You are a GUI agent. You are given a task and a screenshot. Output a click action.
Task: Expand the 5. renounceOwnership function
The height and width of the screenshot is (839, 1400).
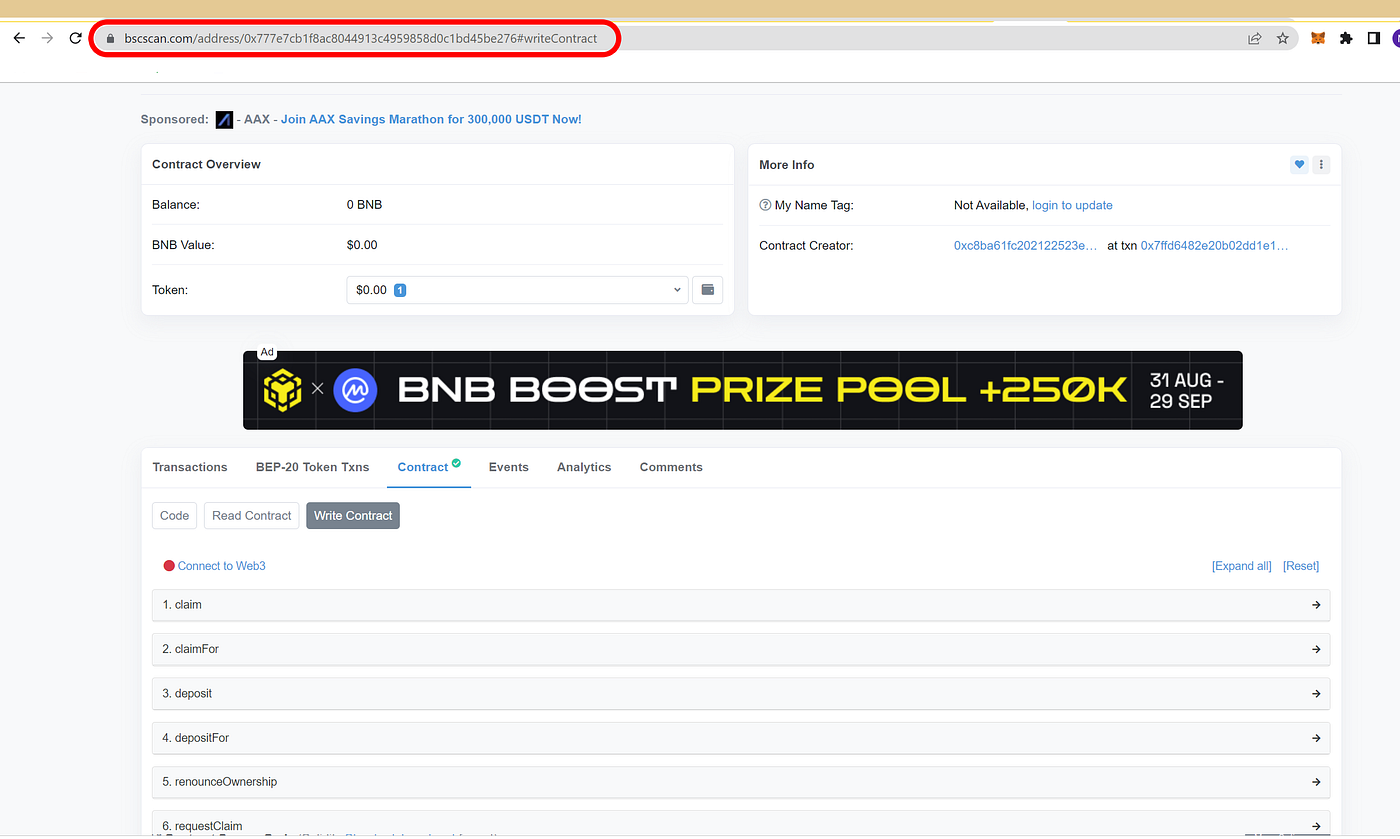pyautogui.click(x=741, y=782)
